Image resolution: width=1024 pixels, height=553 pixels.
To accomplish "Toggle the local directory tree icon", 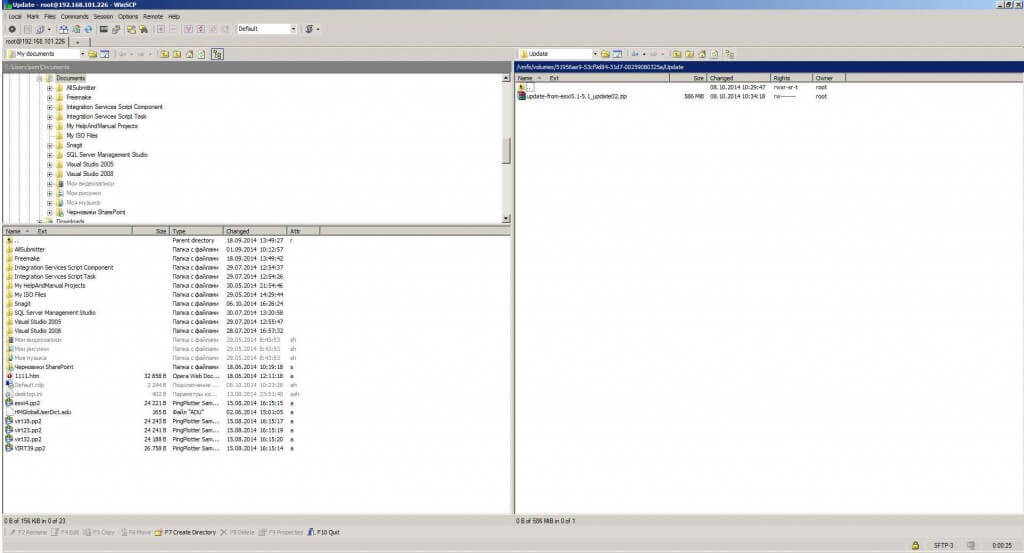I will (x=217, y=54).
